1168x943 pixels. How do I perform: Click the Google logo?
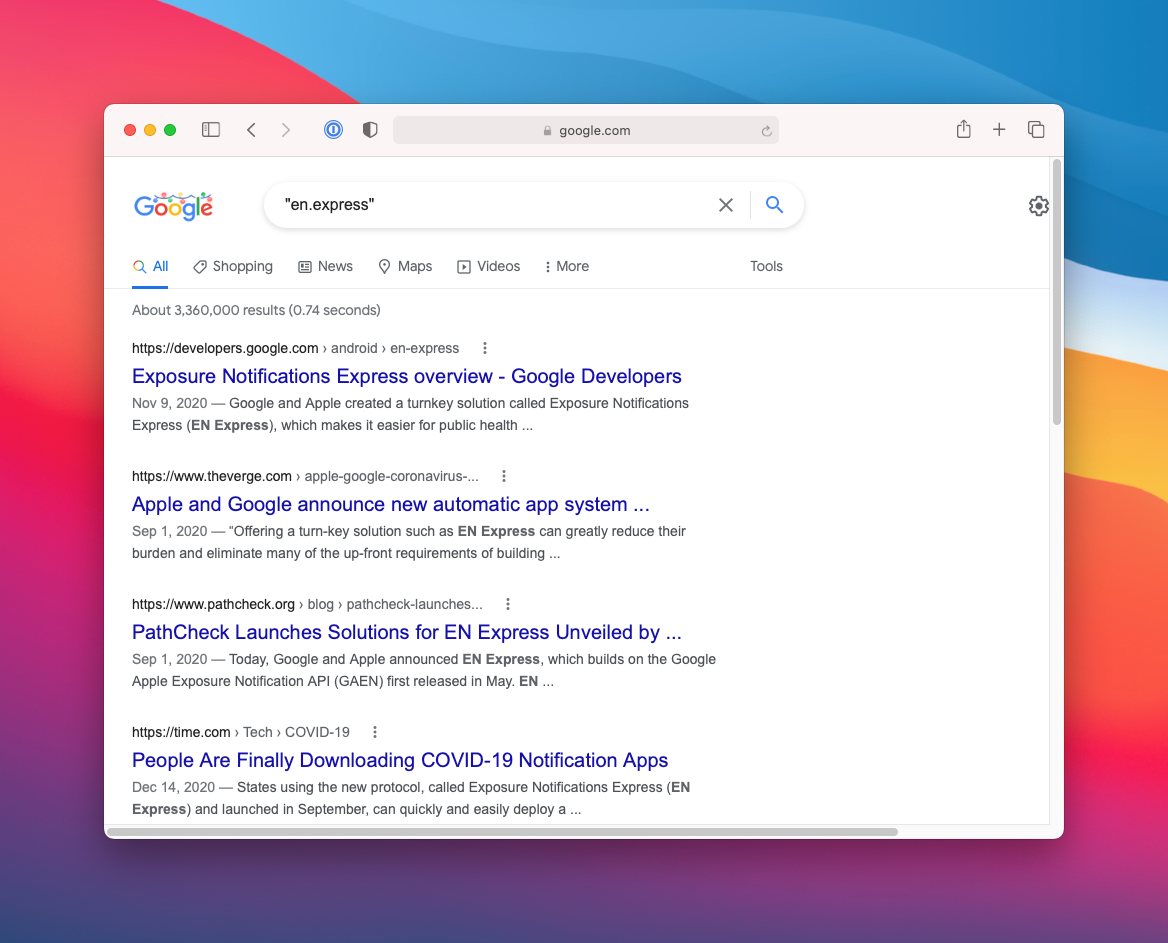click(174, 206)
